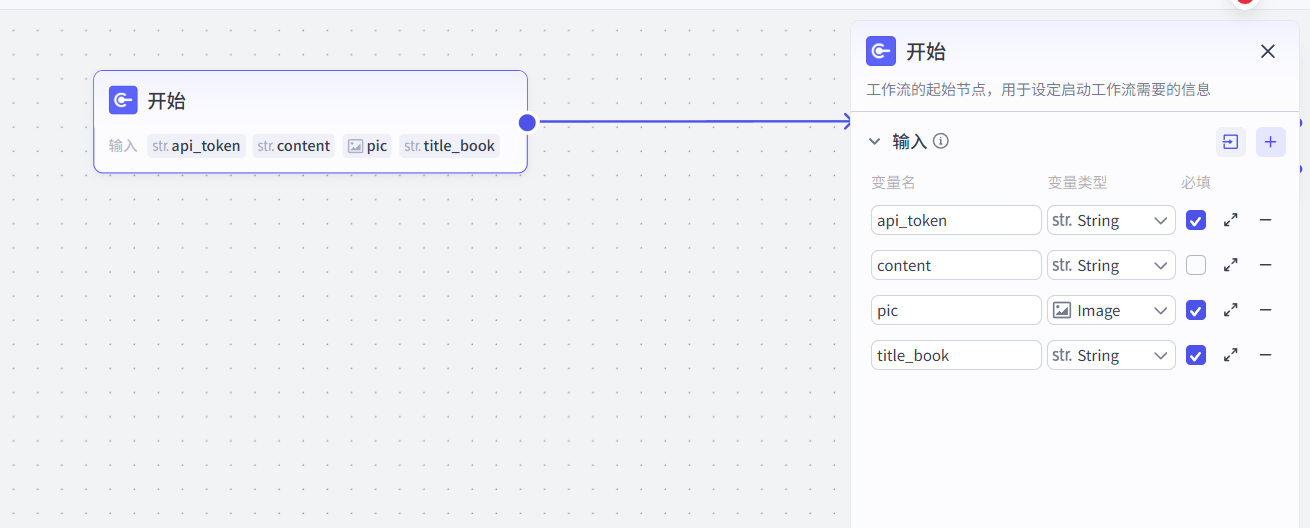Click the import variables icon in 输入 header

click(x=1230, y=142)
